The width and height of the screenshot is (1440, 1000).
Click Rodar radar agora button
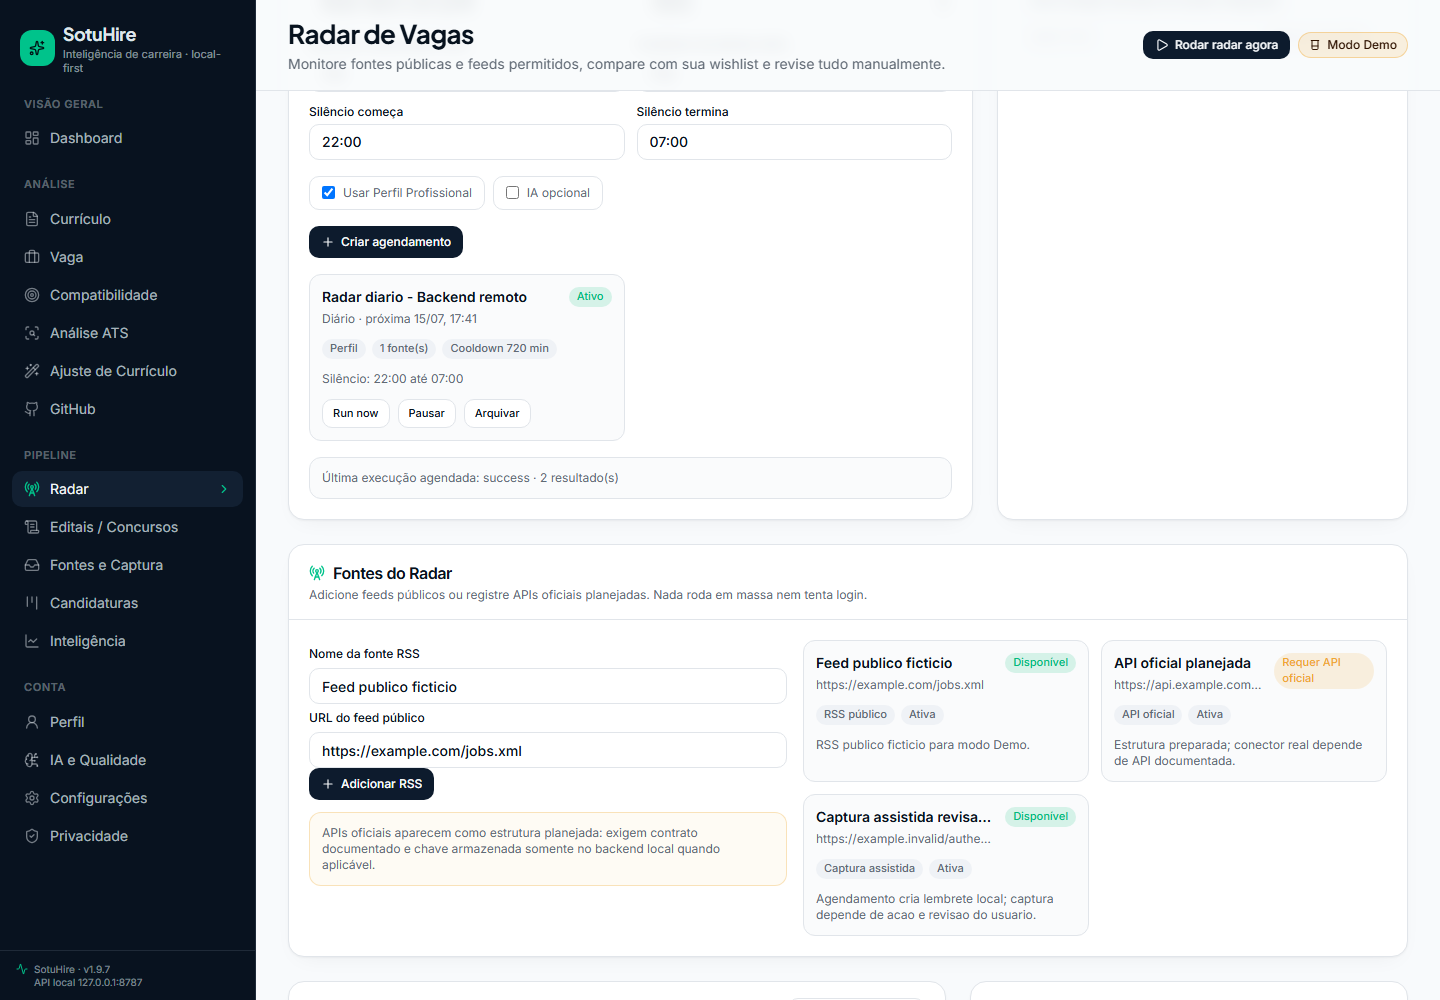[1216, 45]
